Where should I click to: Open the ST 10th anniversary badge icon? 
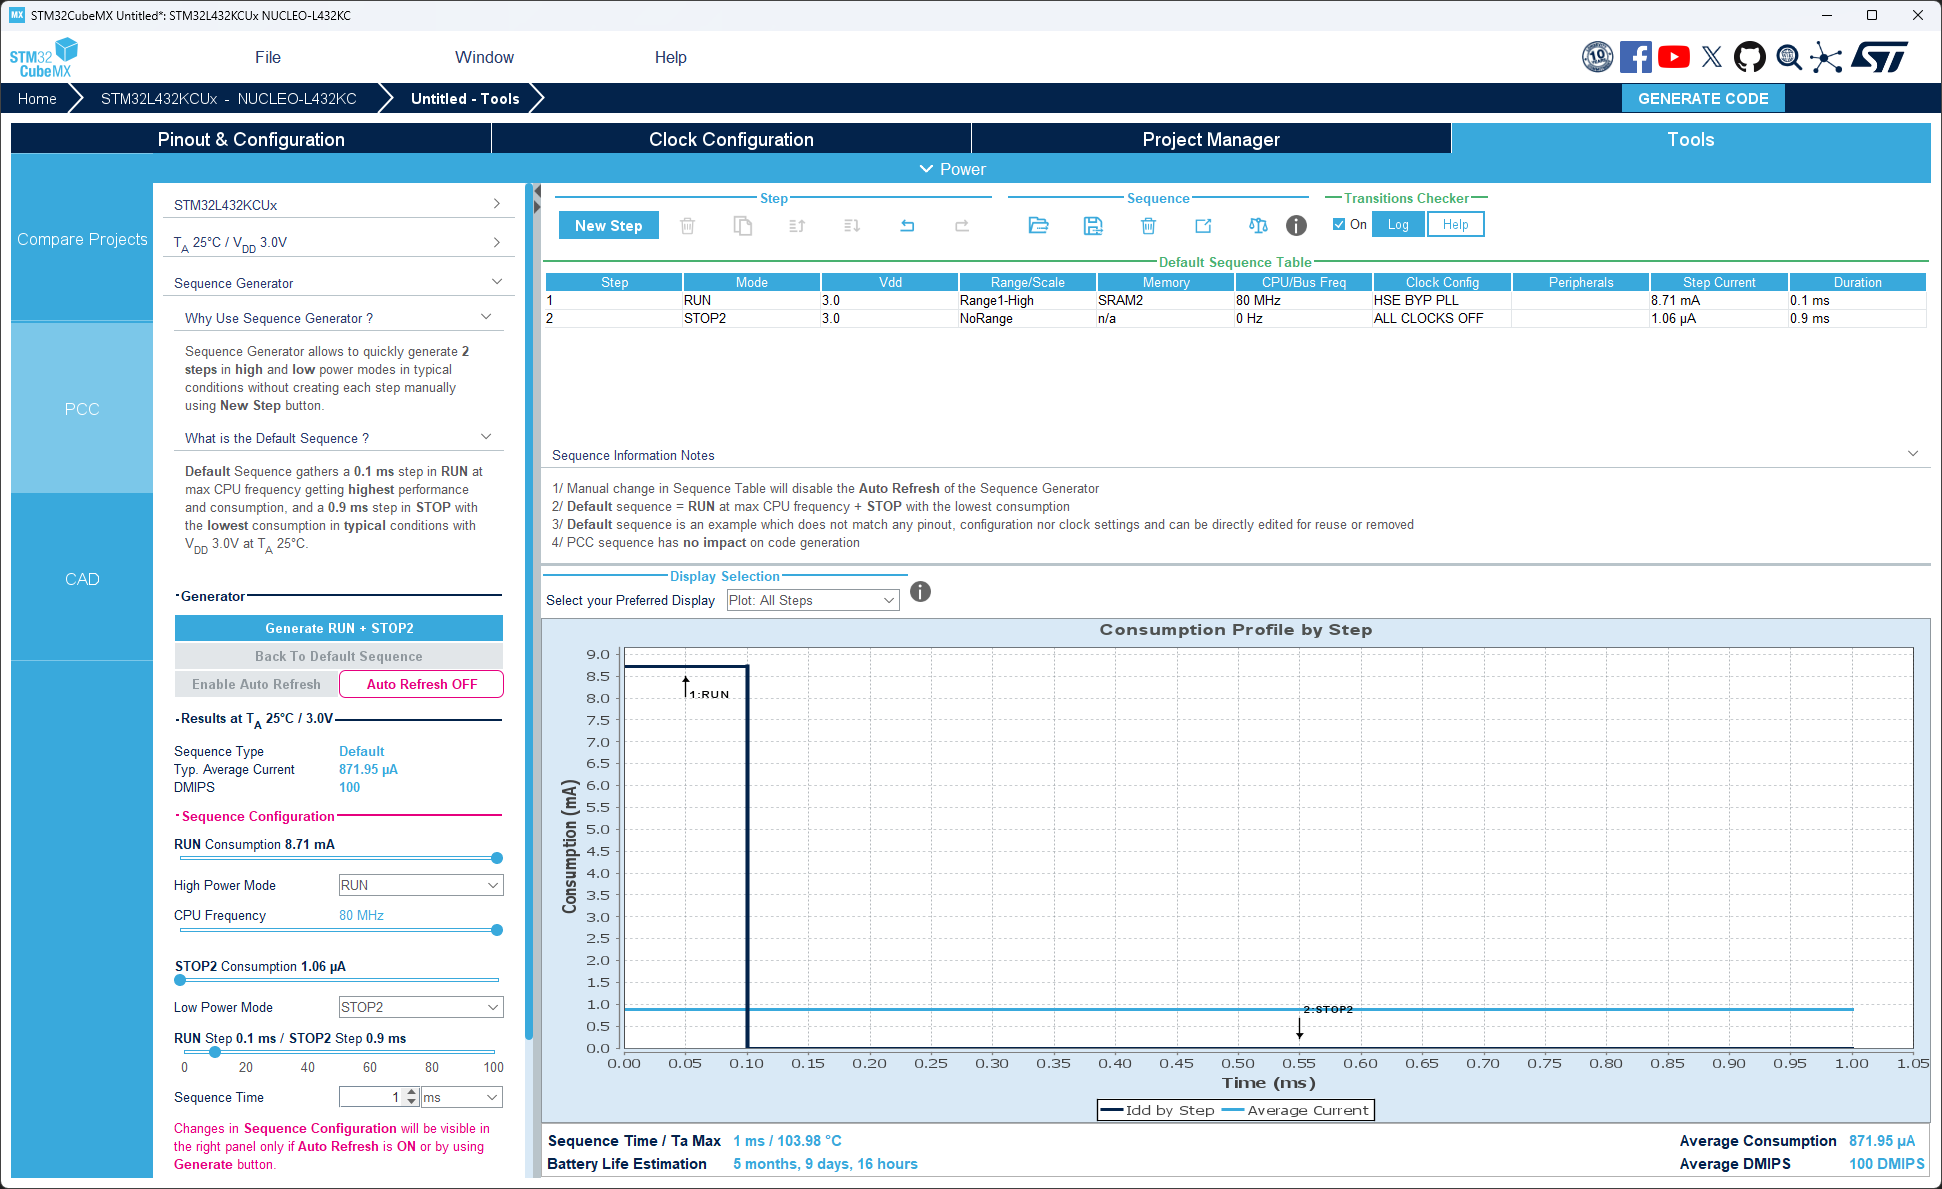(1598, 57)
